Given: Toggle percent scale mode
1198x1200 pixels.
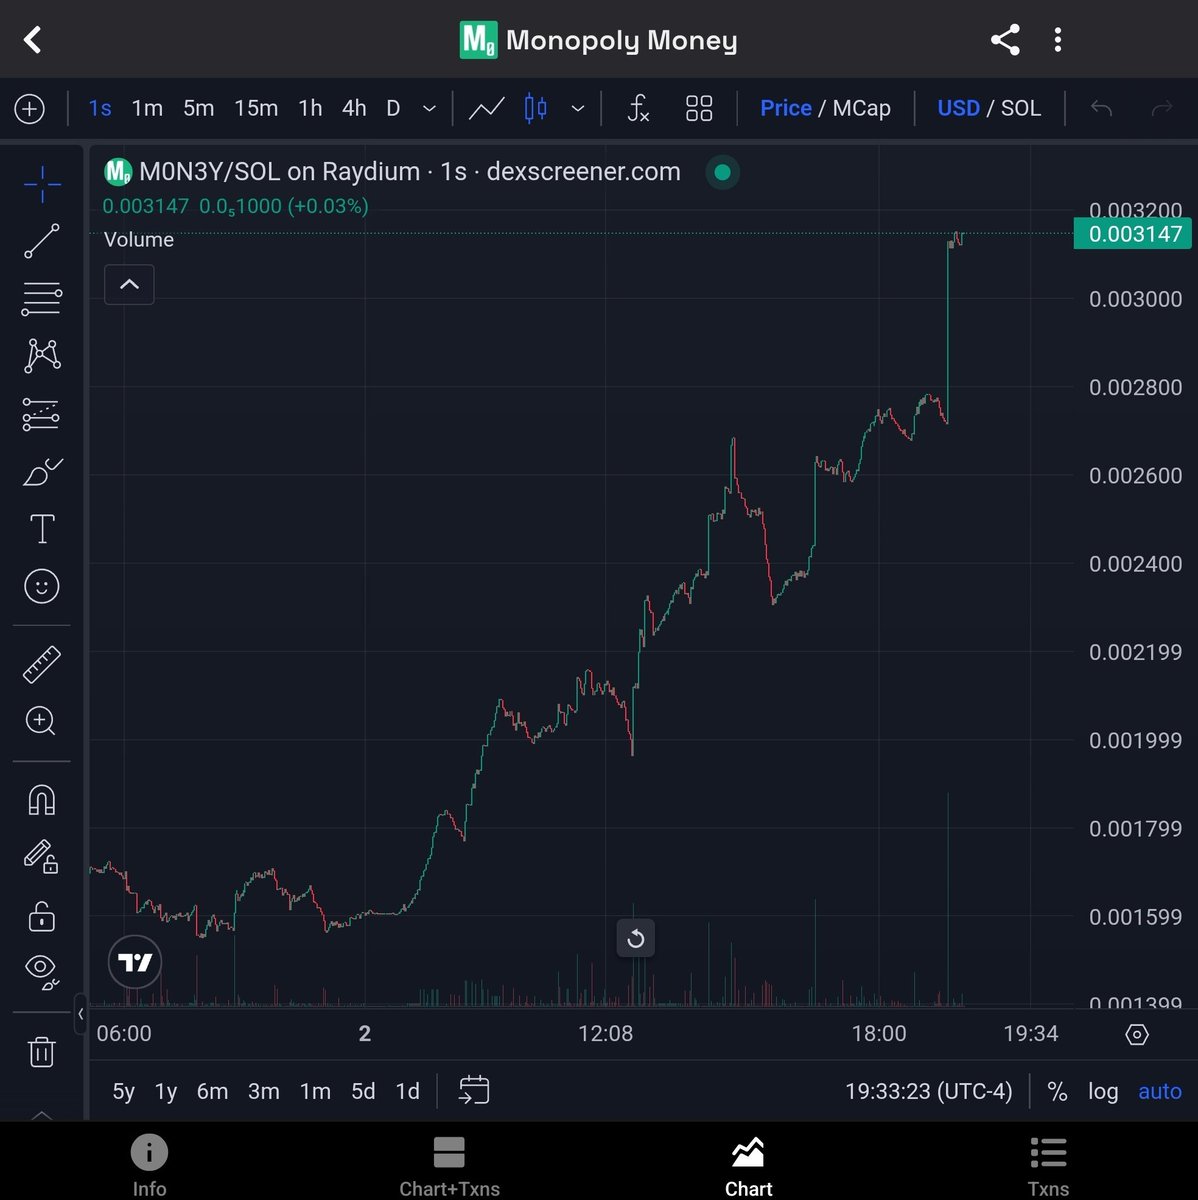Looking at the screenshot, I should click(1057, 1091).
